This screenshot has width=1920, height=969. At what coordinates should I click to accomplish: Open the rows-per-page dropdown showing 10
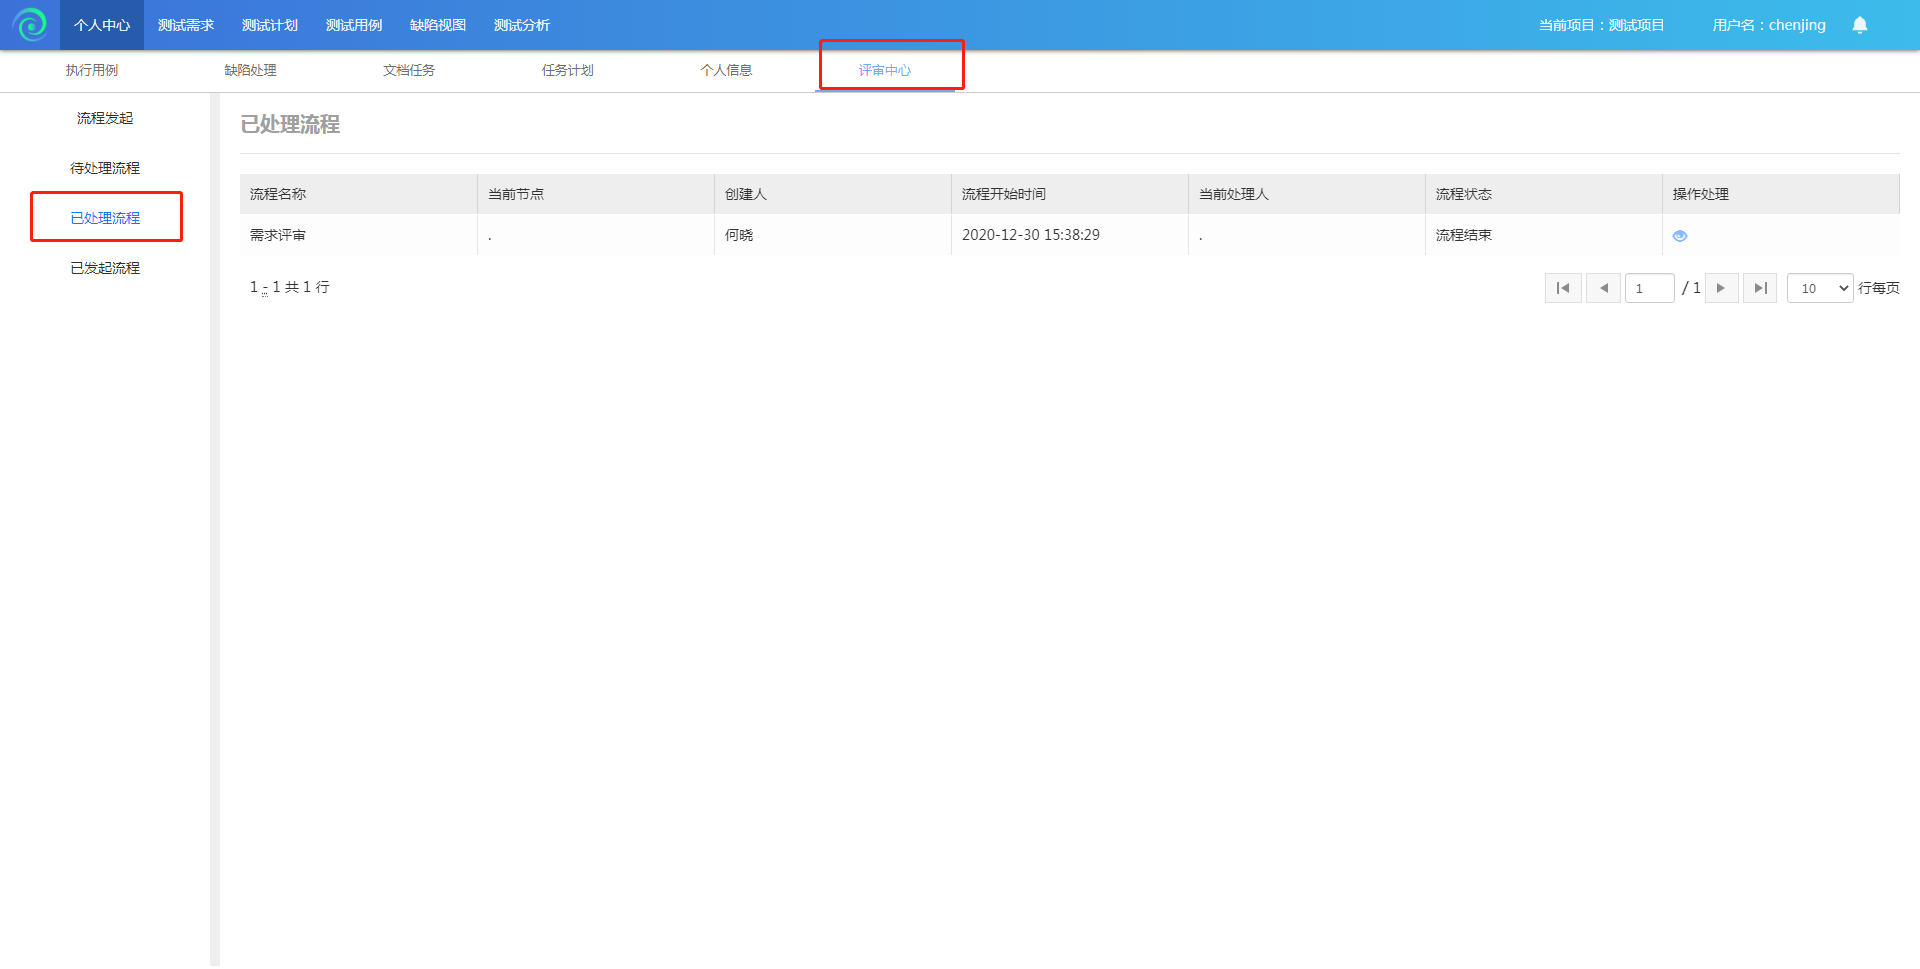coord(1819,288)
